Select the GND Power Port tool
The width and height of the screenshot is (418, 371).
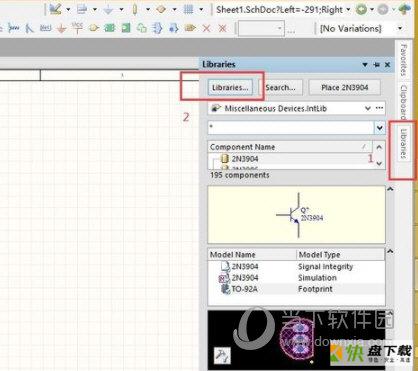[x=61, y=29]
